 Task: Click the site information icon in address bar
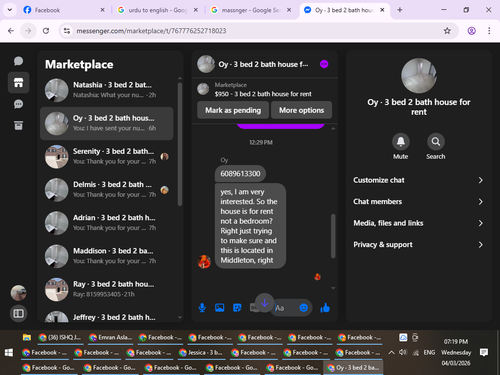tap(67, 31)
